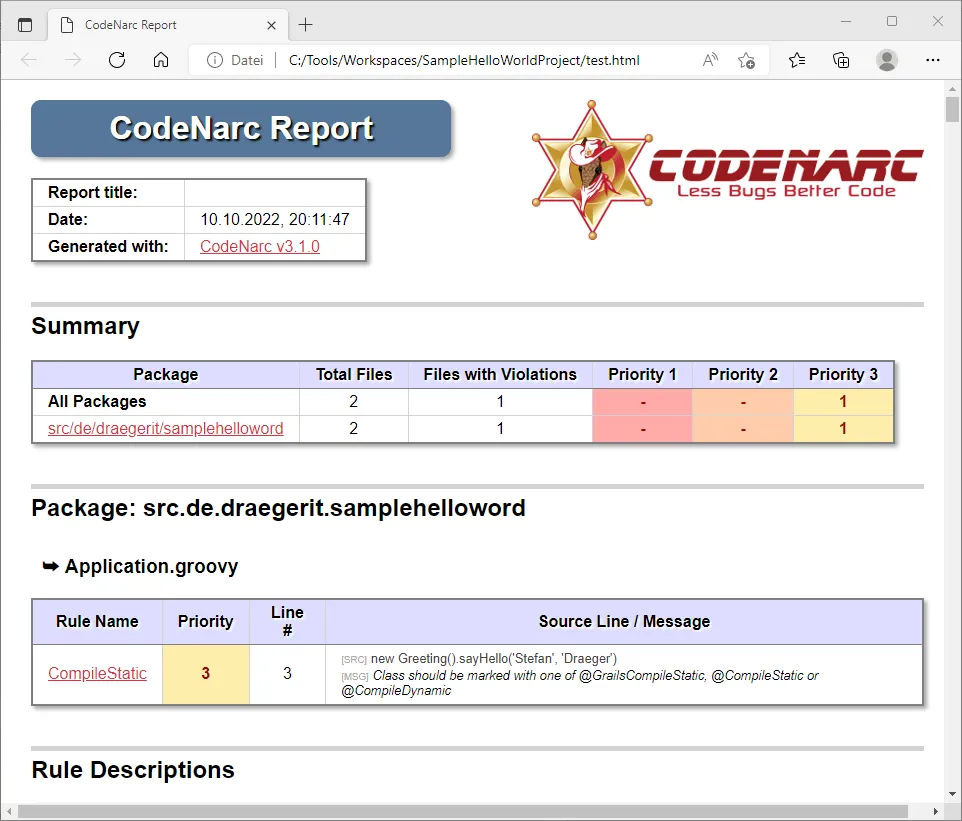The image size is (962, 821).
Task: Reload the CodeNarc Report page
Action: (117, 60)
